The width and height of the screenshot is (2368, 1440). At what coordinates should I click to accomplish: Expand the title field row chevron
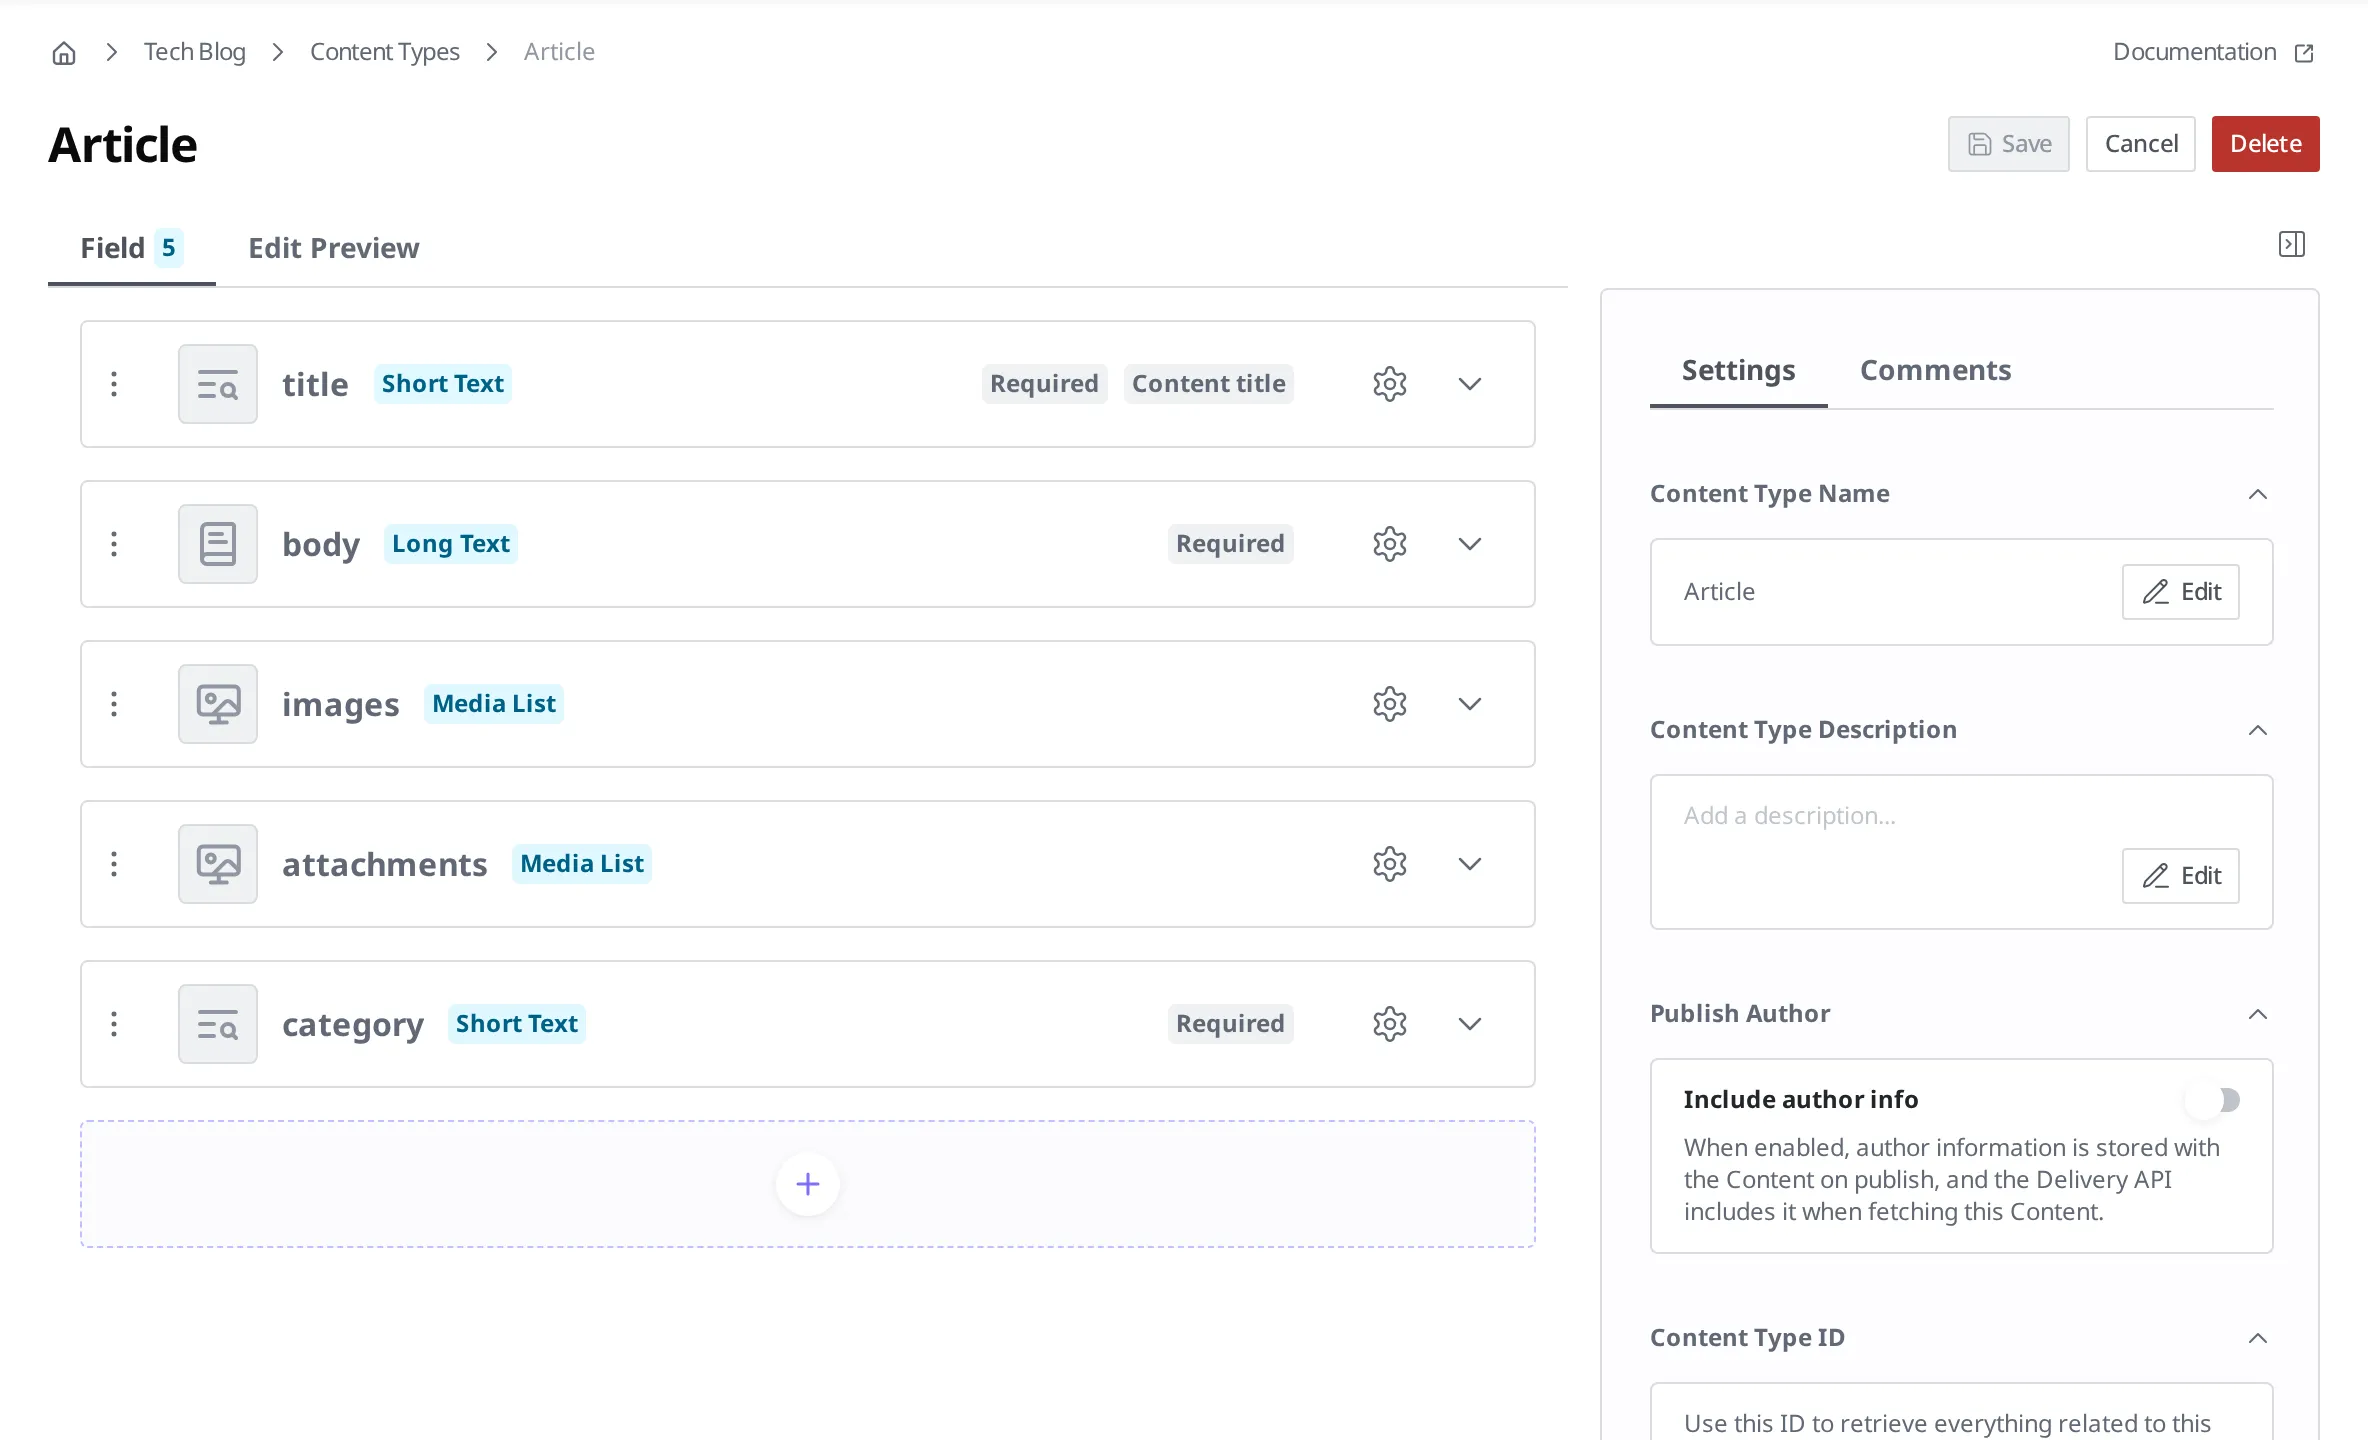(x=1470, y=384)
